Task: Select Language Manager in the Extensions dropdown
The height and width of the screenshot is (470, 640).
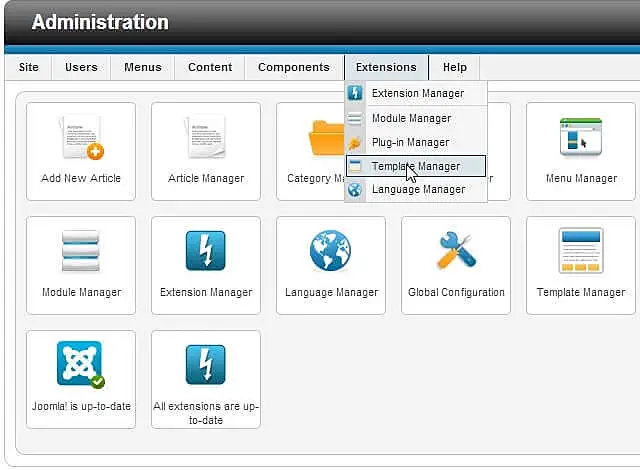Action: point(418,189)
